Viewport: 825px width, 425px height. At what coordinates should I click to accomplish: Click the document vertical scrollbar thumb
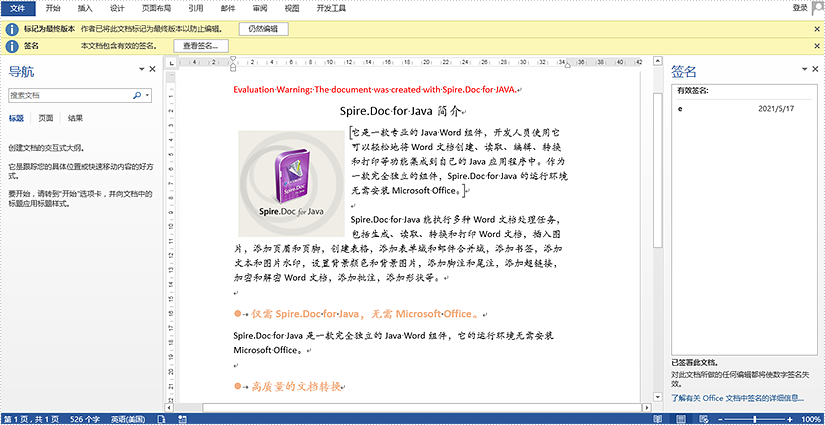click(657, 170)
